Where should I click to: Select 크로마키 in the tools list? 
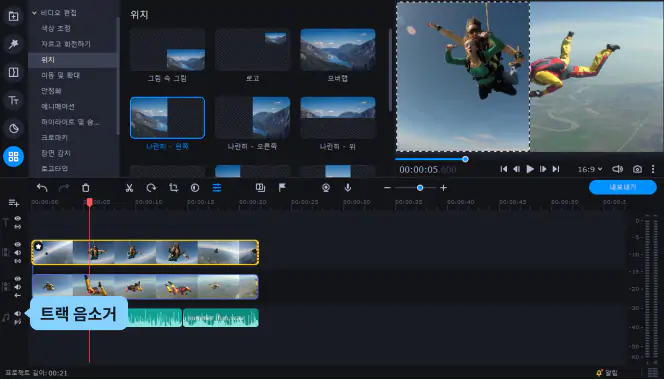[54, 138]
